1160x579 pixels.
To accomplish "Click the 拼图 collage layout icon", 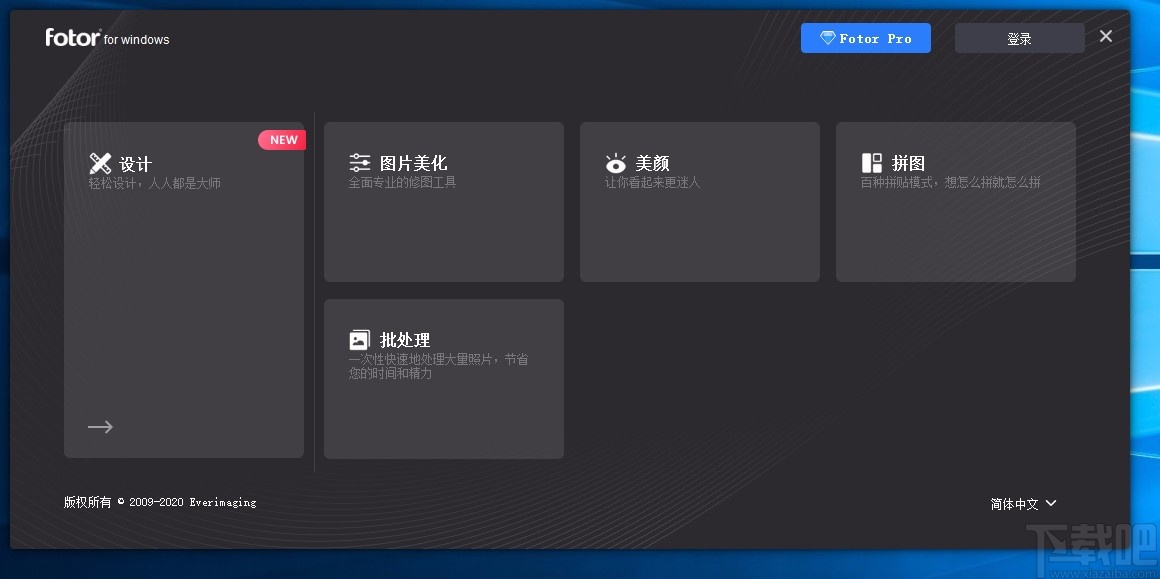I will (872, 162).
